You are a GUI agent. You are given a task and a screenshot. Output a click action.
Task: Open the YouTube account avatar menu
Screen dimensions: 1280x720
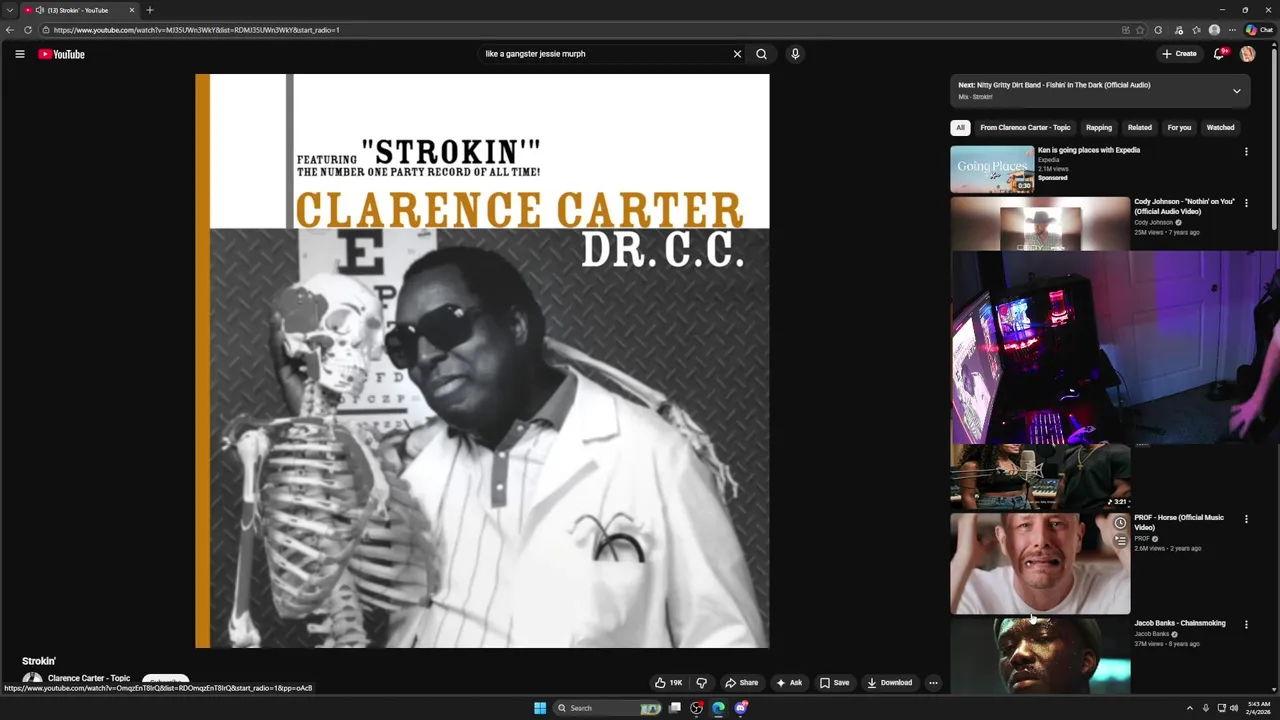[1247, 54]
